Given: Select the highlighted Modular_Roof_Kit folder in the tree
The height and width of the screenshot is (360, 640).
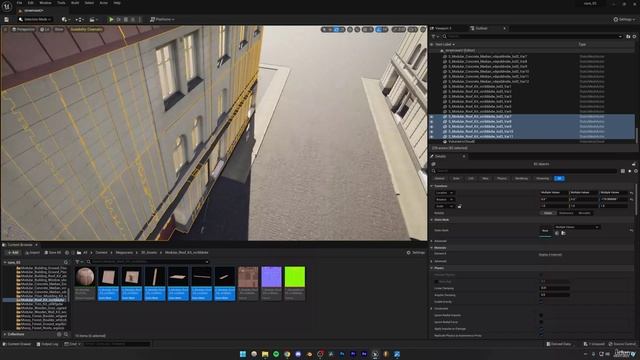Looking at the screenshot, I should point(41,300).
